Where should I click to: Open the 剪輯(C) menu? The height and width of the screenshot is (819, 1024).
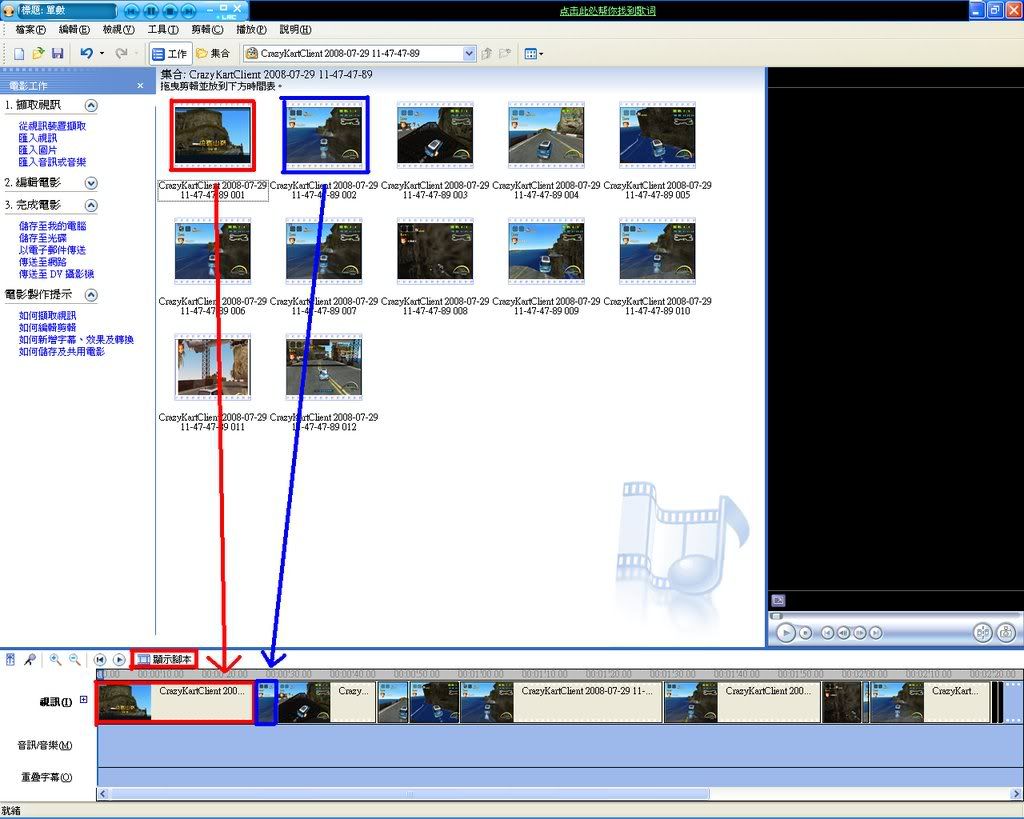(207, 30)
